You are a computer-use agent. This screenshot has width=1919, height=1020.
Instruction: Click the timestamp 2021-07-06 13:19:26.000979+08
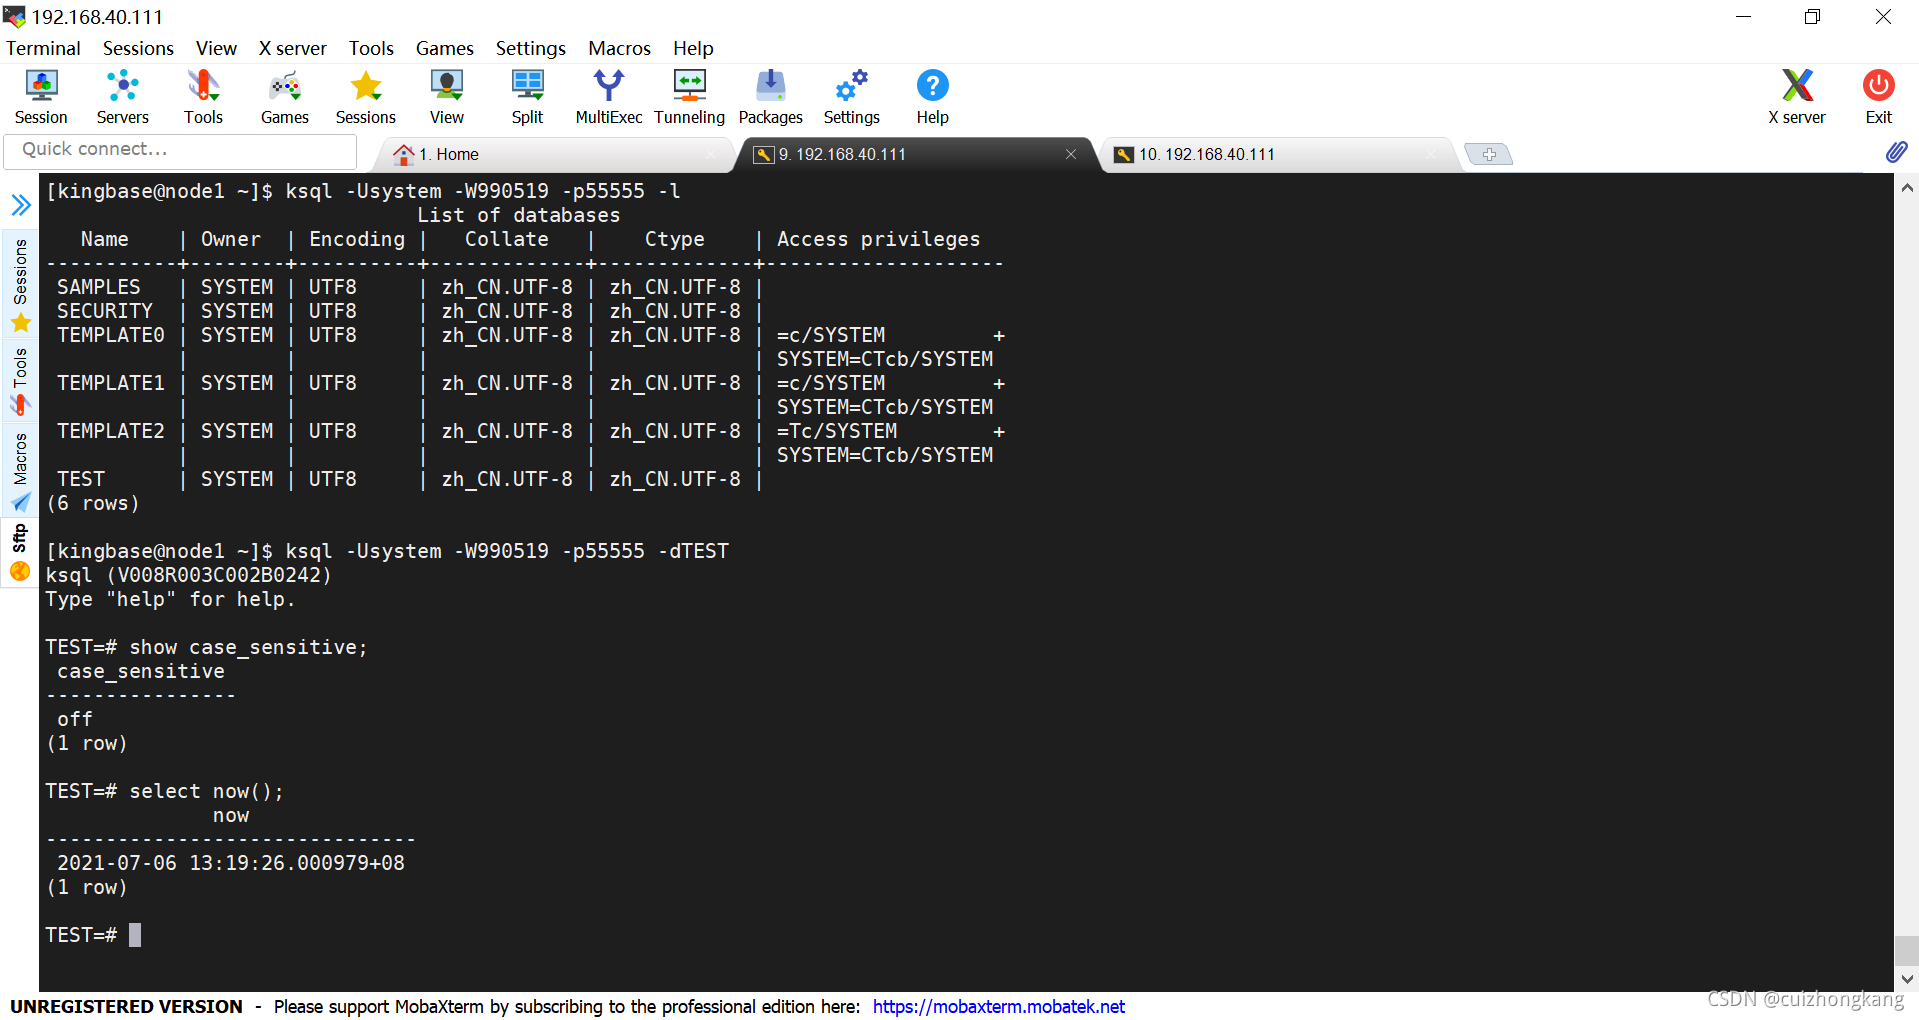click(231, 863)
